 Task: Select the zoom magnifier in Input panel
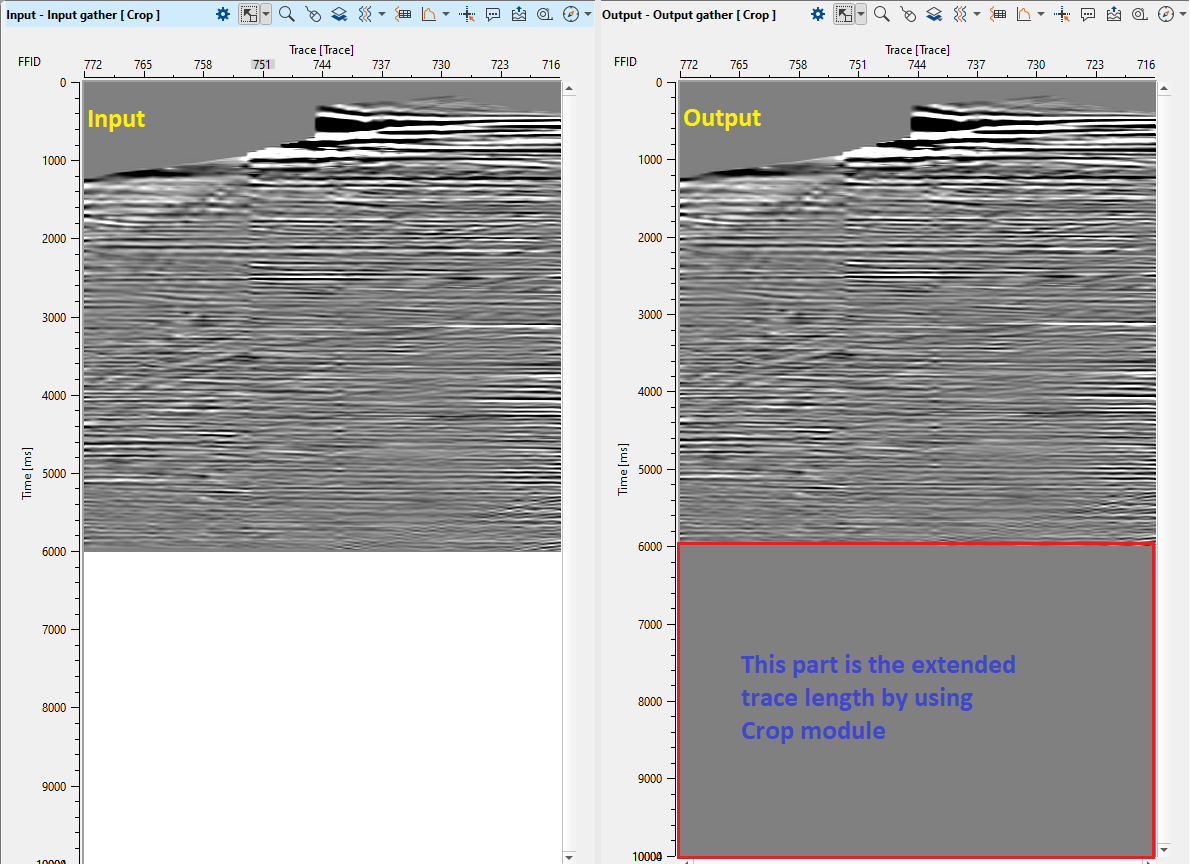tap(287, 14)
